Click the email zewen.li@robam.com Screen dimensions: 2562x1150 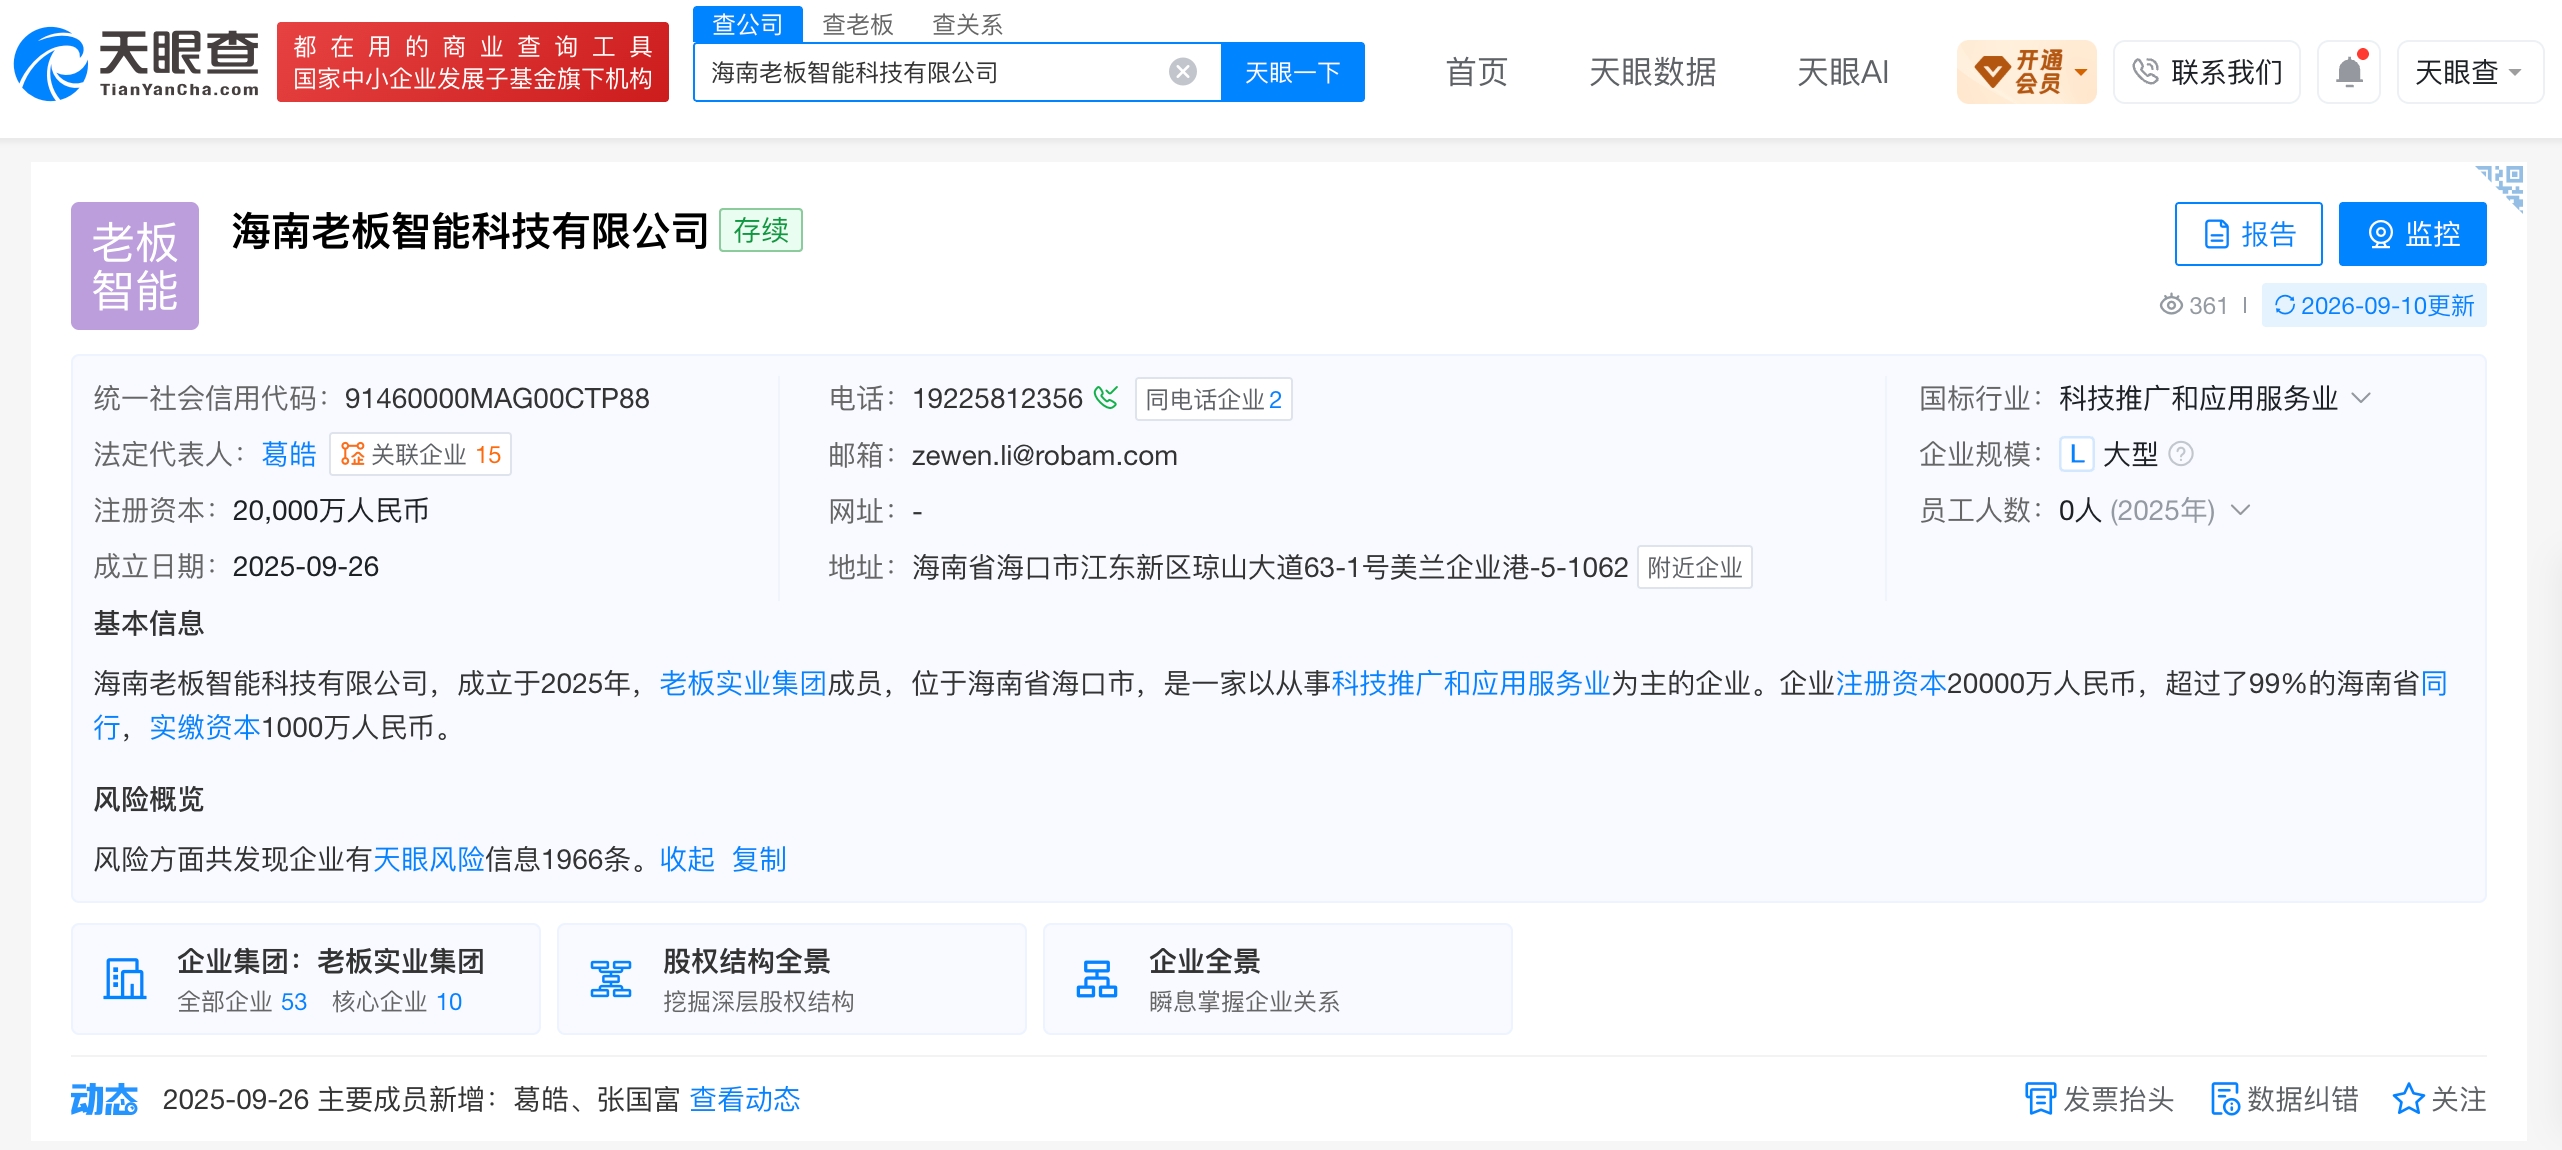1044,455
